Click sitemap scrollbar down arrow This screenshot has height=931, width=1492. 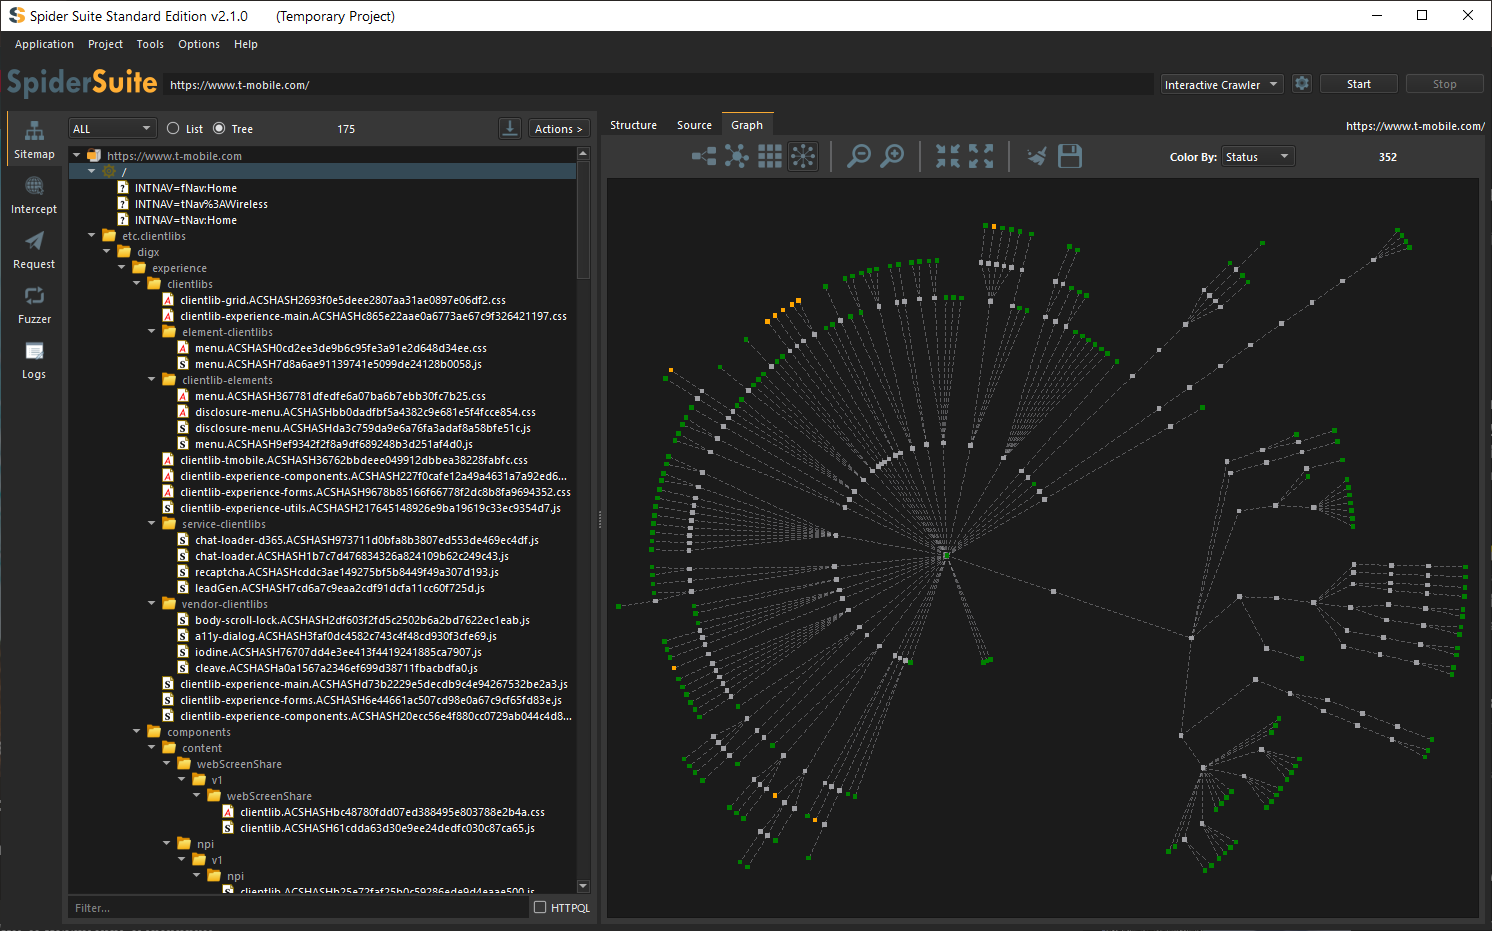pos(583,886)
